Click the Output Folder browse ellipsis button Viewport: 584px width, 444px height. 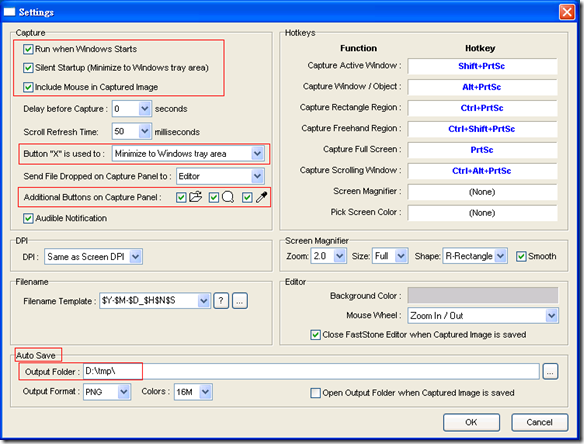(x=550, y=371)
